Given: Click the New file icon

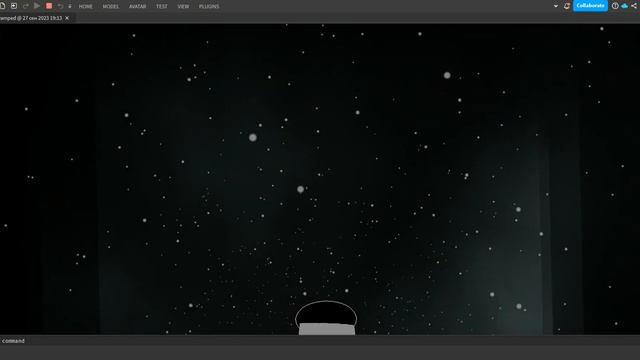Looking at the screenshot, I should coord(2,6).
